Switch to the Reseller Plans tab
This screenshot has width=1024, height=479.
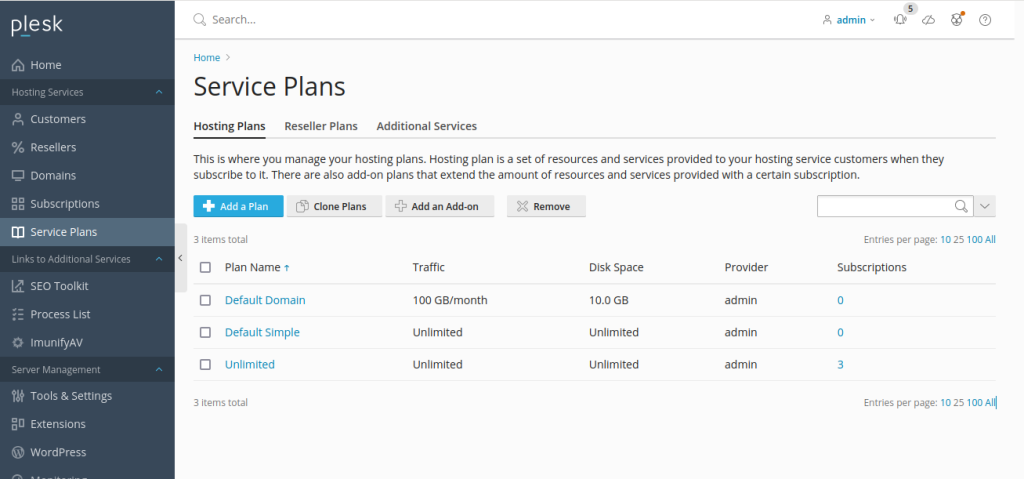(x=321, y=126)
